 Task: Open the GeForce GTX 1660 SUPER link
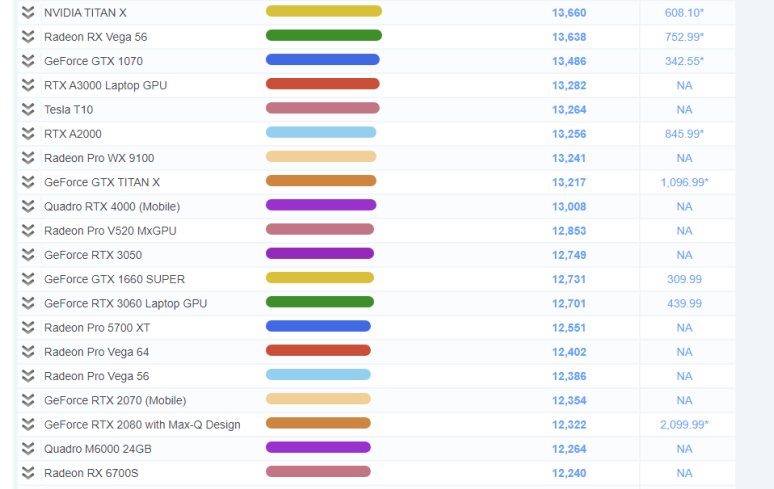point(115,279)
